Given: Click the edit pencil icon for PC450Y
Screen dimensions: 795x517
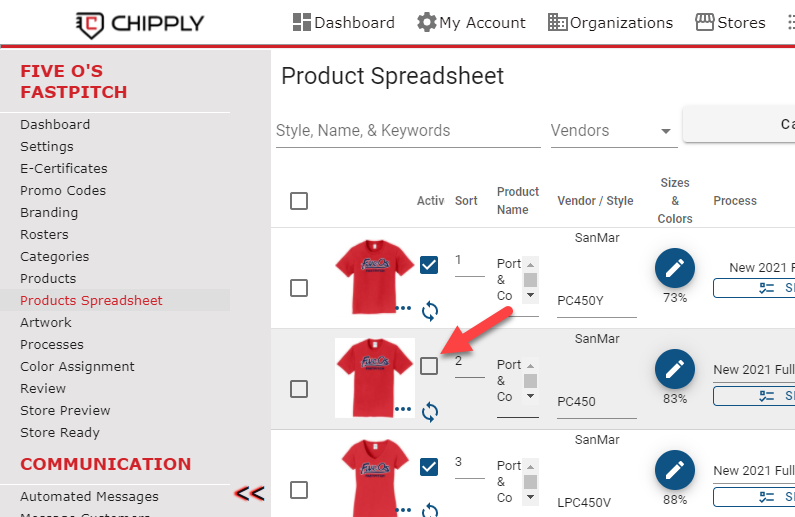Looking at the screenshot, I should click(x=674, y=268).
